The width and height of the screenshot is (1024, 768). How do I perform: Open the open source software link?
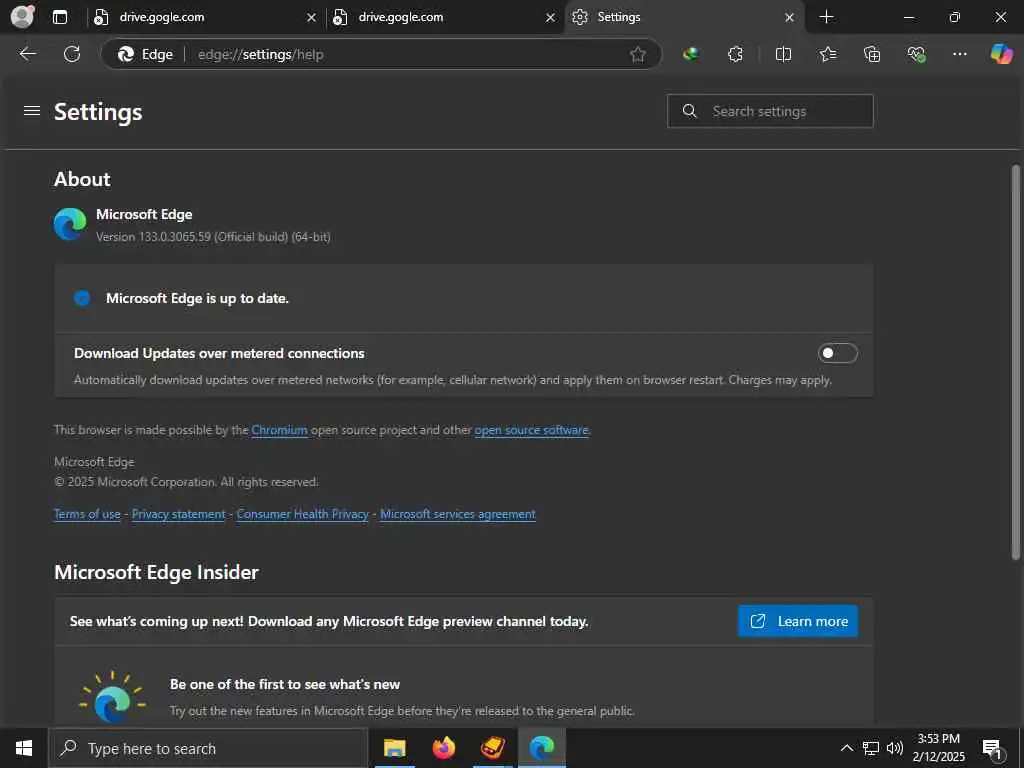(x=532, y=430)
